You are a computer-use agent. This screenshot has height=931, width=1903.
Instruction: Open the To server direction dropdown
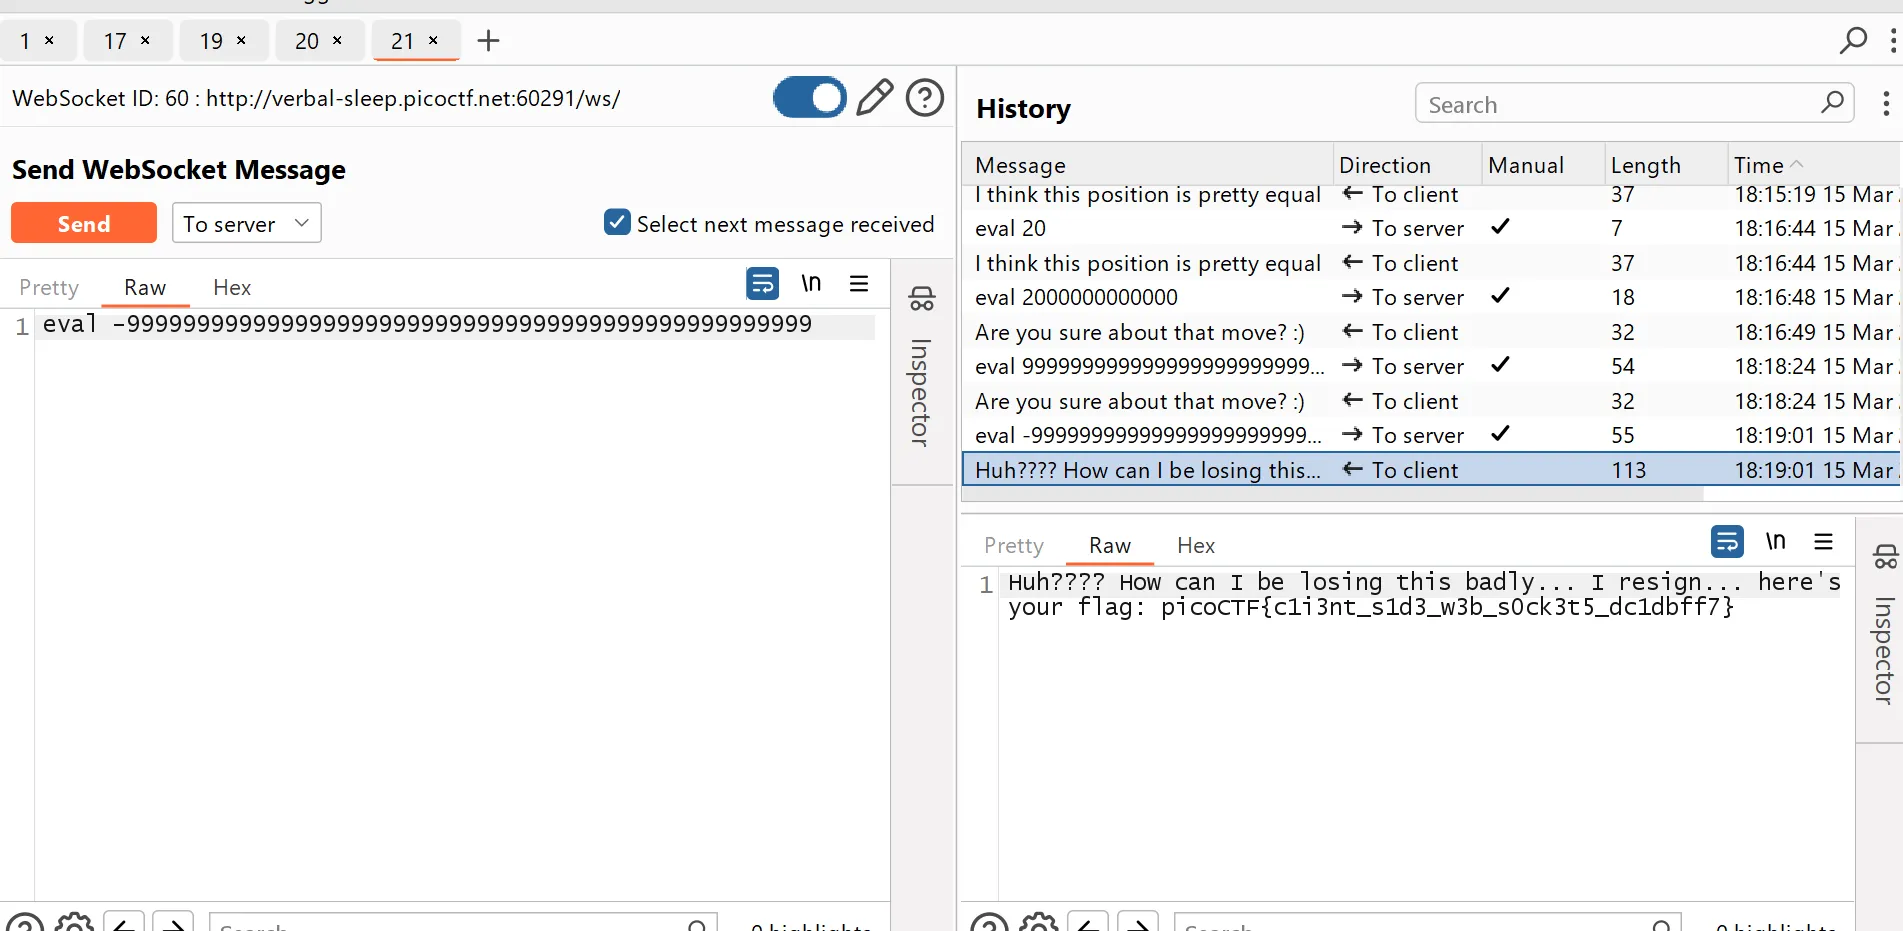tap(246, 223)
